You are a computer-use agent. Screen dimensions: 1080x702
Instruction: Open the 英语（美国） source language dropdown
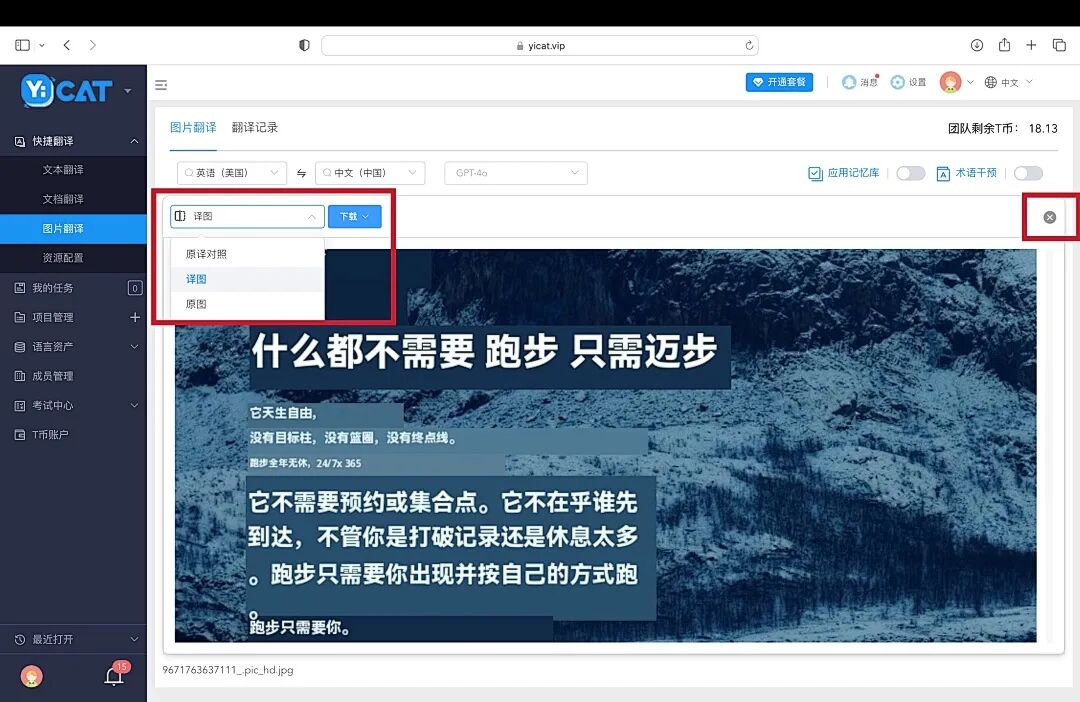232,172
